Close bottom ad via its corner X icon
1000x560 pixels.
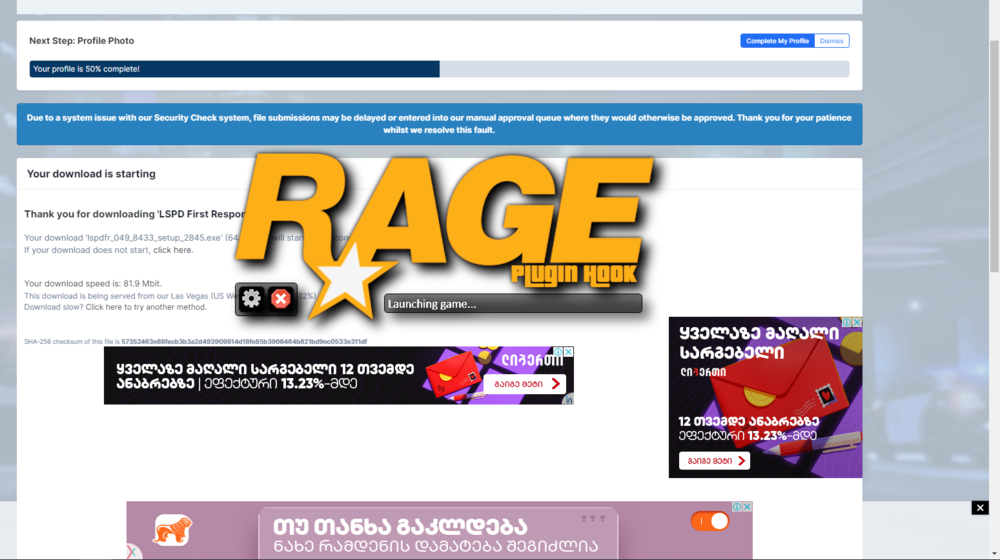(747, 506)
